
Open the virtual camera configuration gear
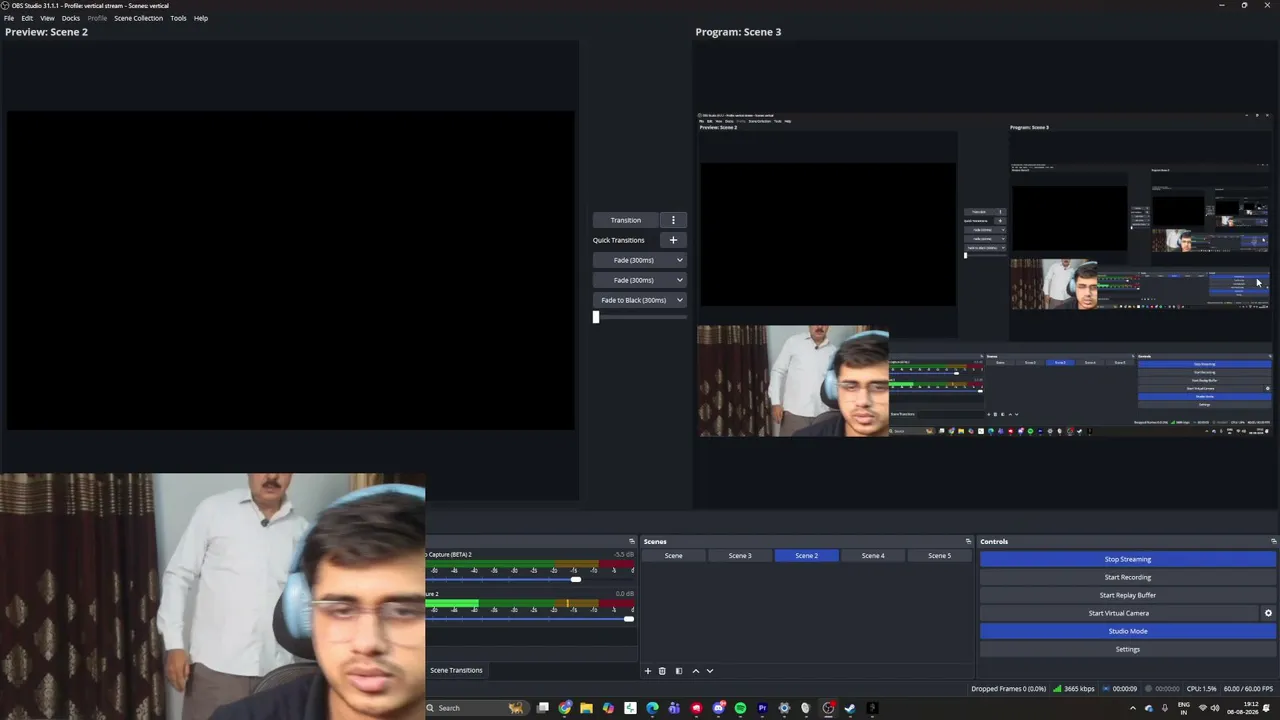(x=1268, y=613)
